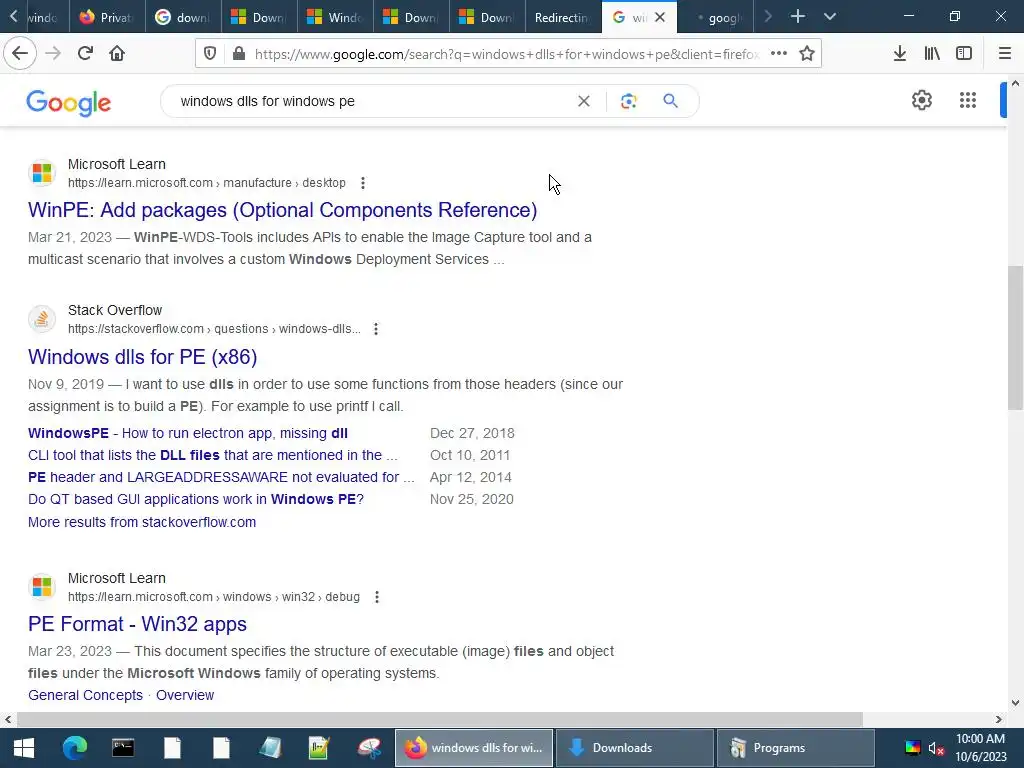1024x768 pixels.
Task: Clear the Google search box
Action: pos(584,101)
